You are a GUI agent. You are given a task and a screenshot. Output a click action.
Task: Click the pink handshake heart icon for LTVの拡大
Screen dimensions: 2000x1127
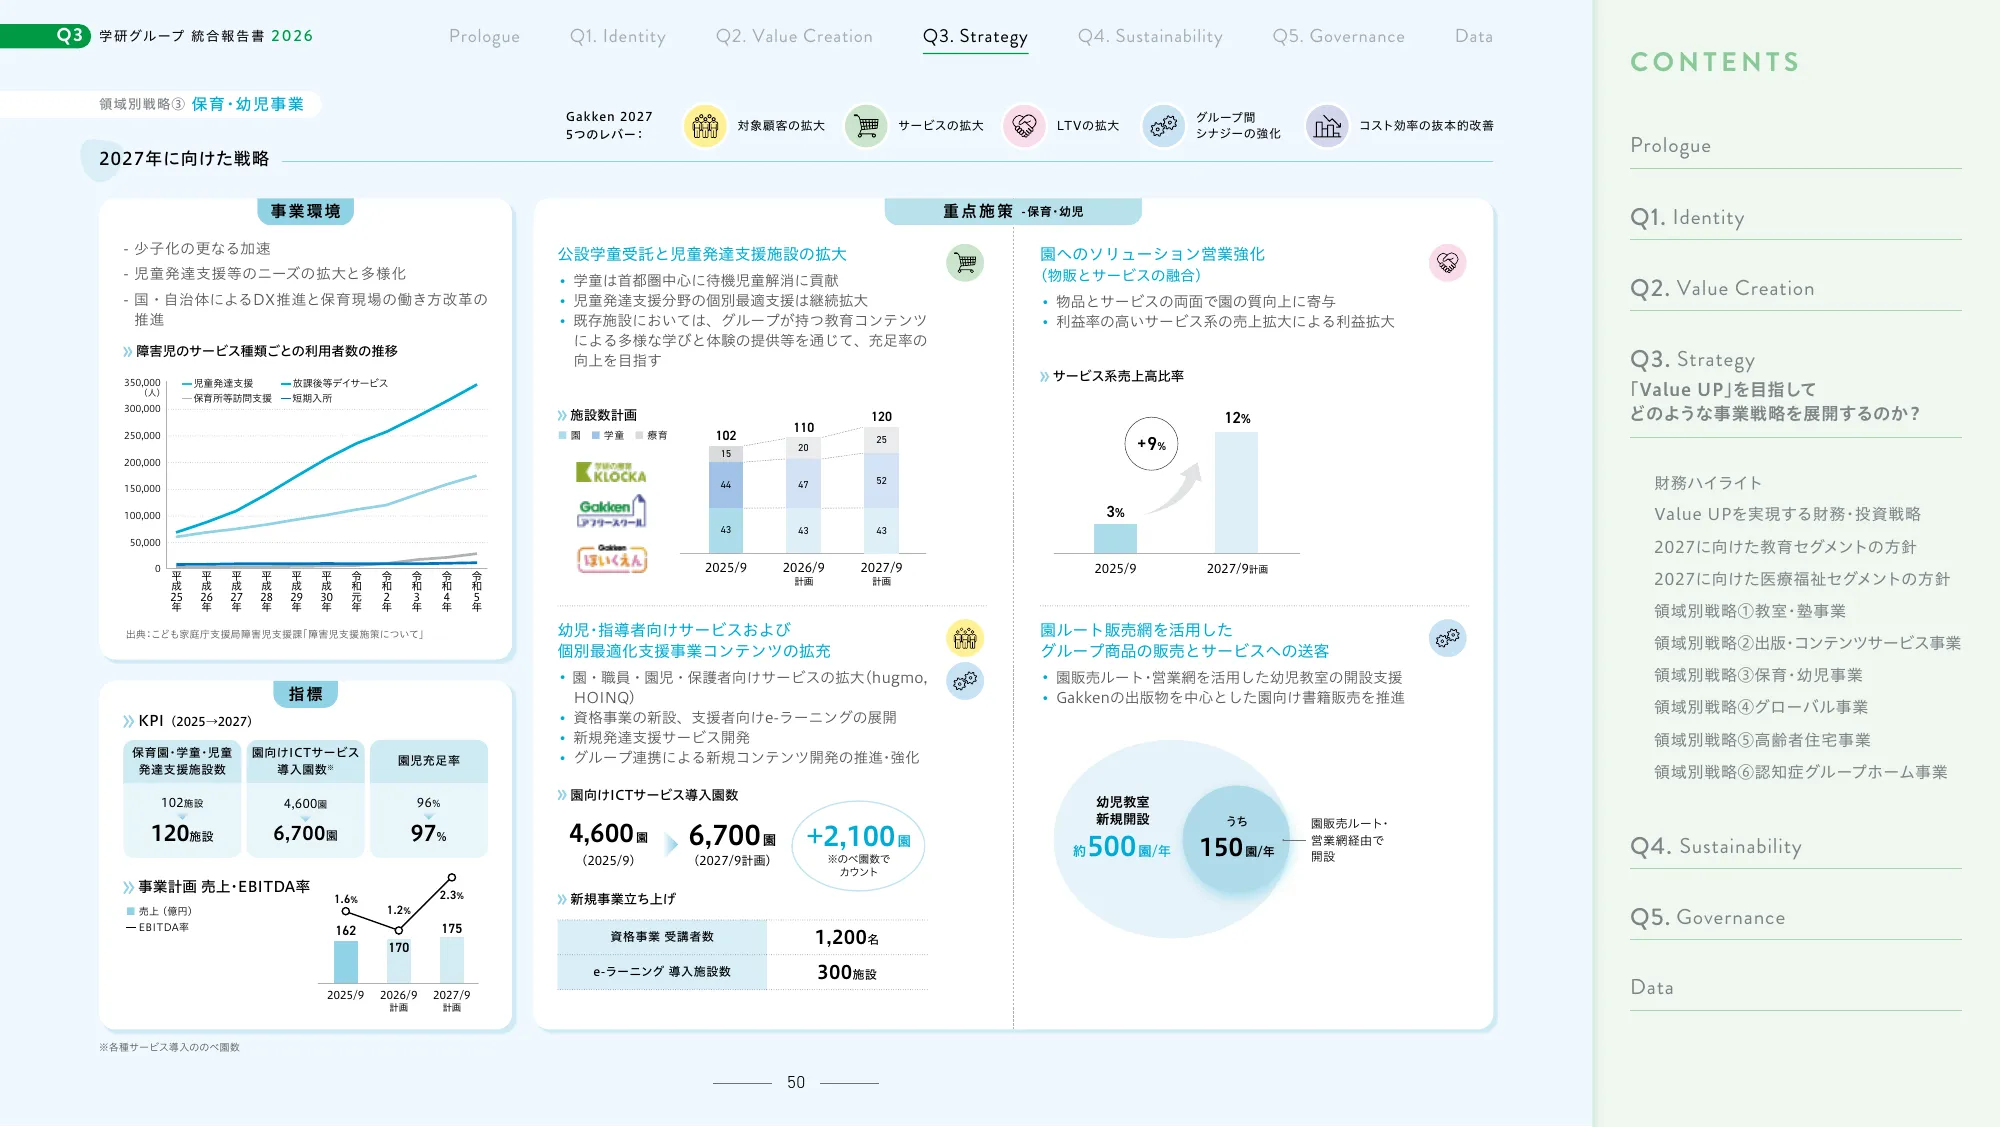click(1024, 126)
